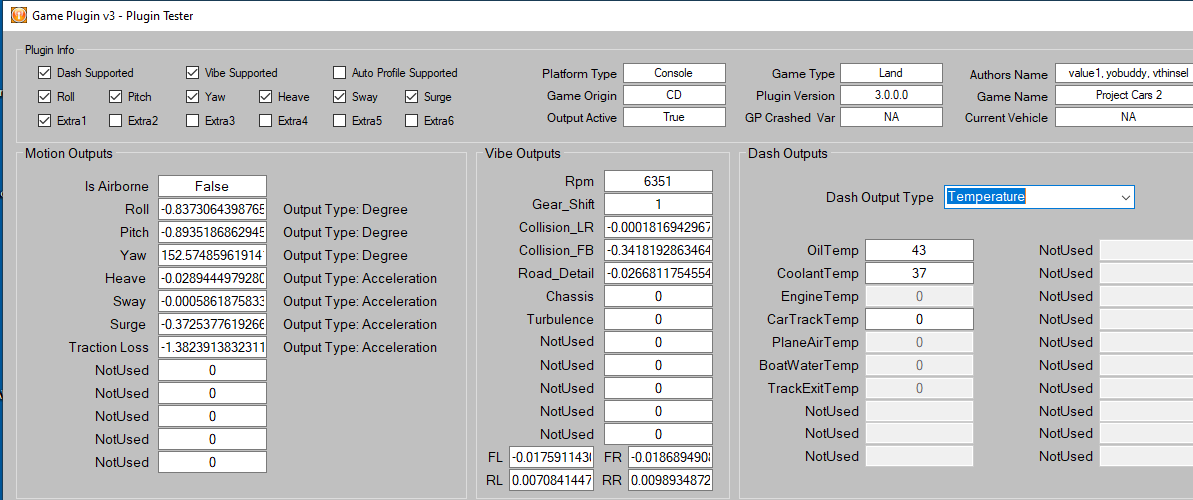Viewport: 1193px width, 500px height.
Task: Click 'Output Type: Acceleration' beside Traction Loss
Action: pos(360,347)
